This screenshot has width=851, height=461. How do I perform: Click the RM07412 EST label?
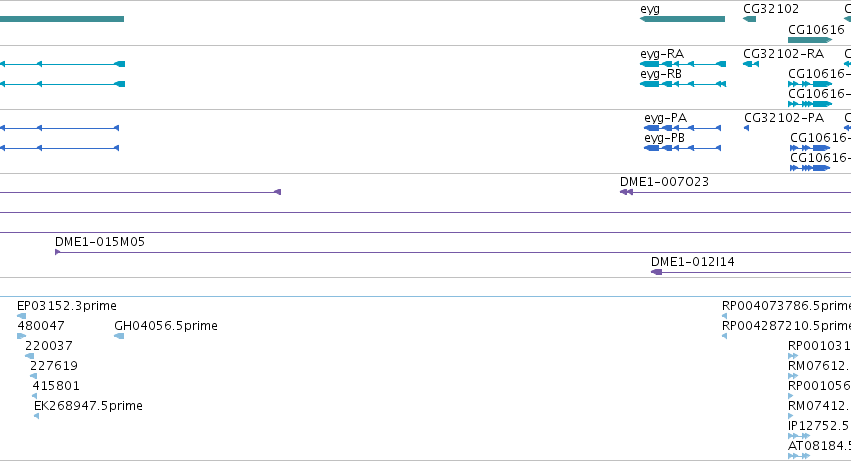[820, 406]
